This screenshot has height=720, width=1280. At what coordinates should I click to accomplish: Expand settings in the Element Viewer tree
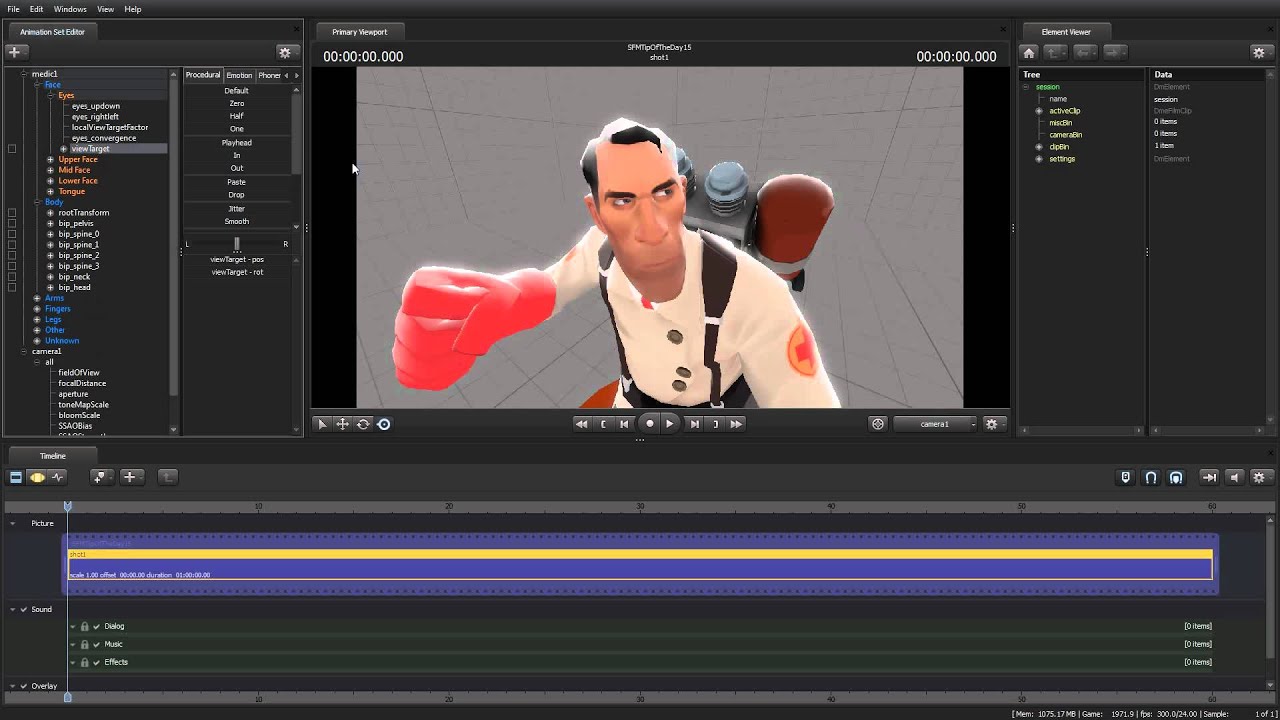(x=1039, y=159)
